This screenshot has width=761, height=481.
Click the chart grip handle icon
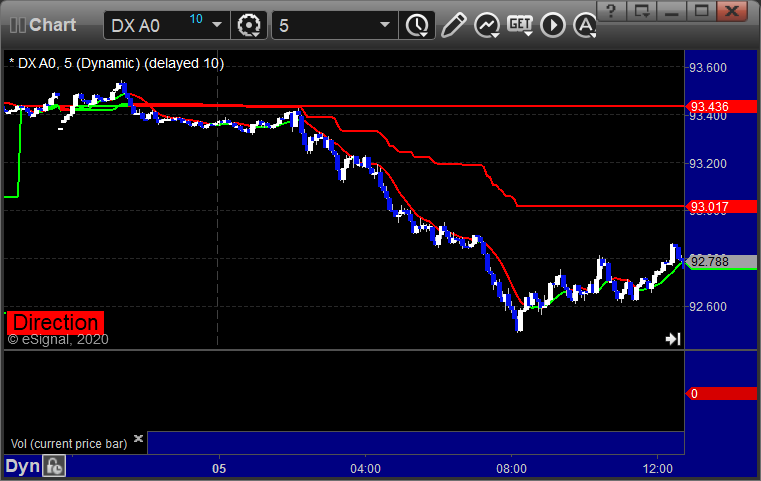[x=17, y=25]
